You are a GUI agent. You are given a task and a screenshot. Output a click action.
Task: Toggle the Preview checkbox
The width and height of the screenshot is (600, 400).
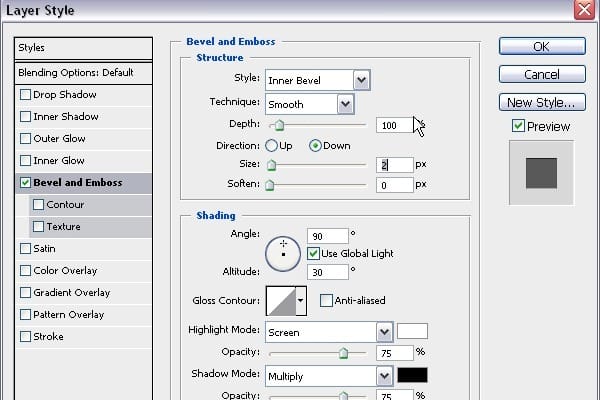pos(518,126)
